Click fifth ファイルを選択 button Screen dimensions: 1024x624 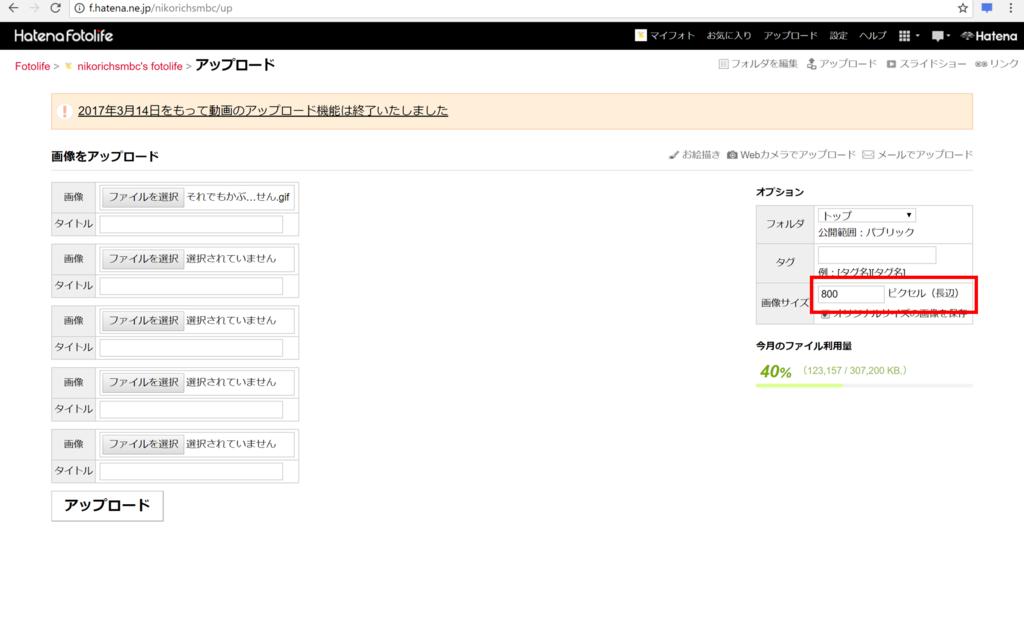click(x=142, y=444)
